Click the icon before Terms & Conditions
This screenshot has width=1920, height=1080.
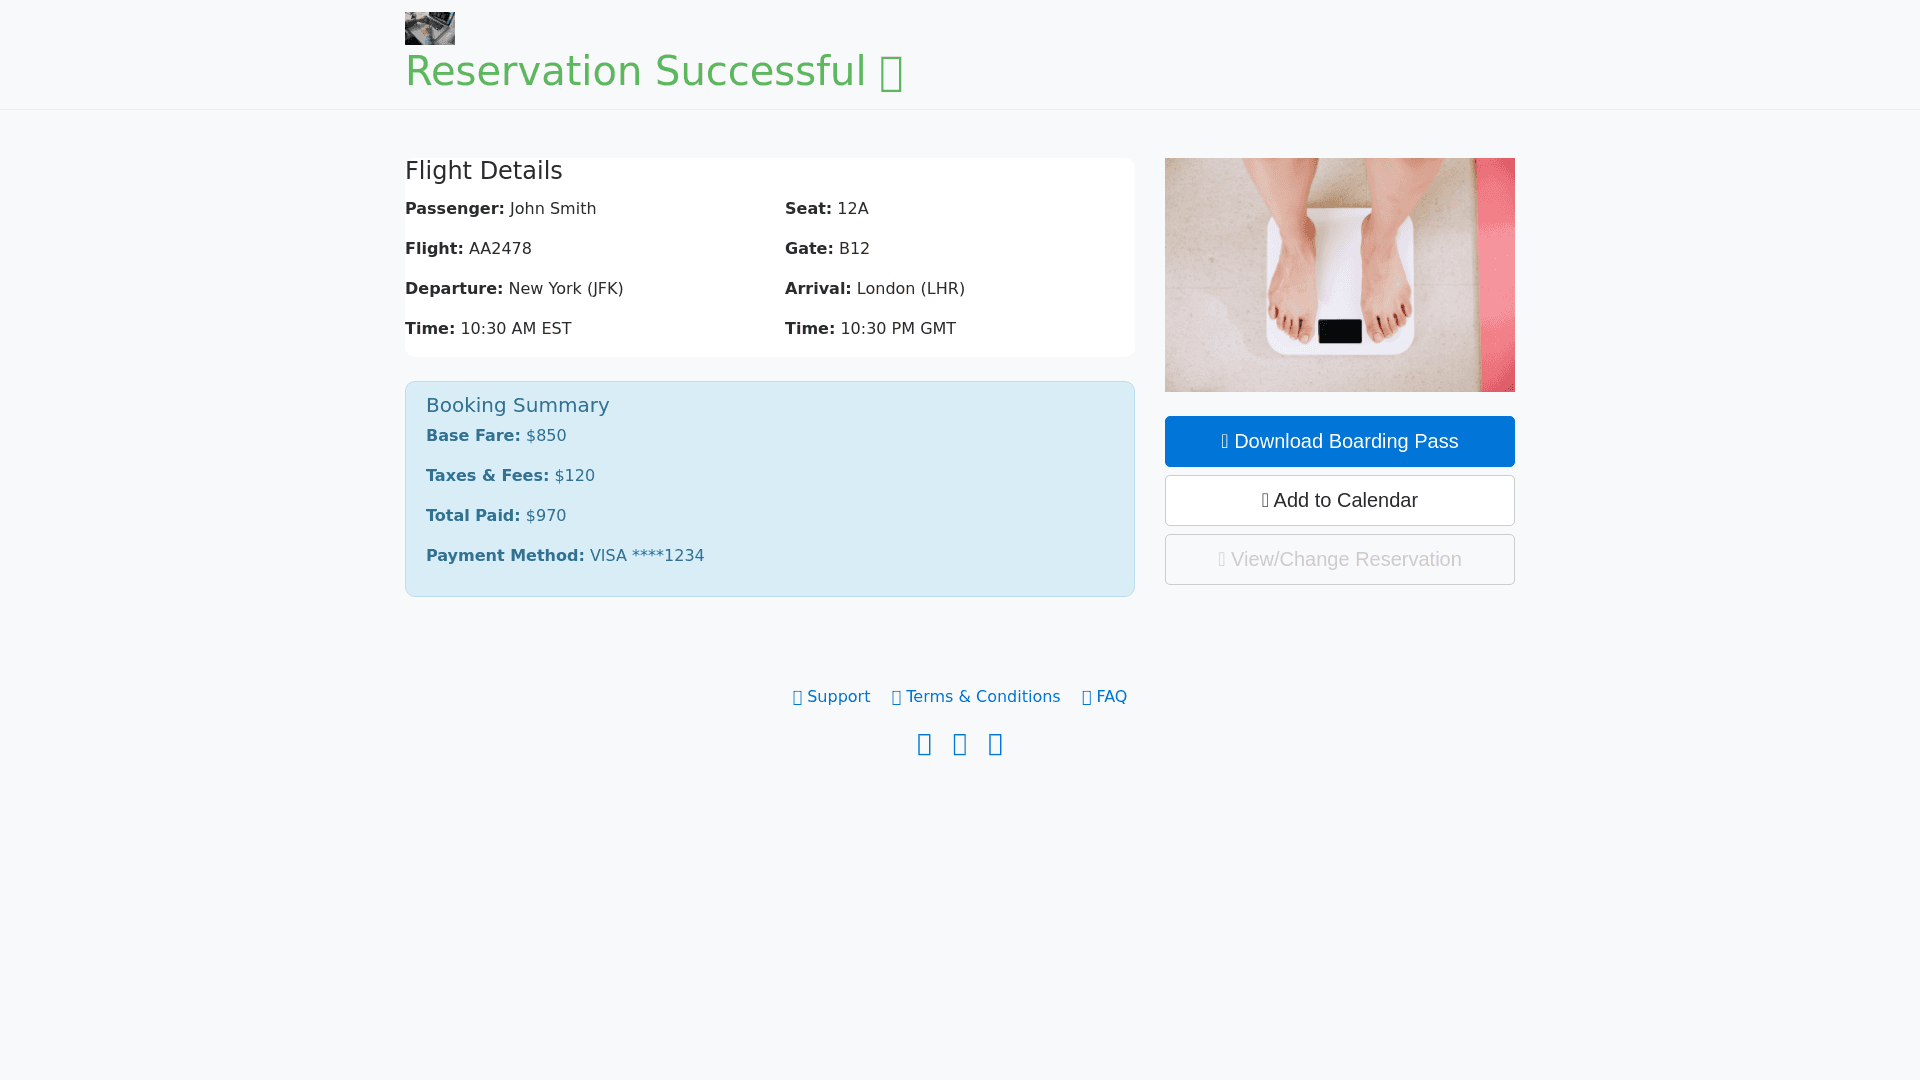tap(897, 698)
